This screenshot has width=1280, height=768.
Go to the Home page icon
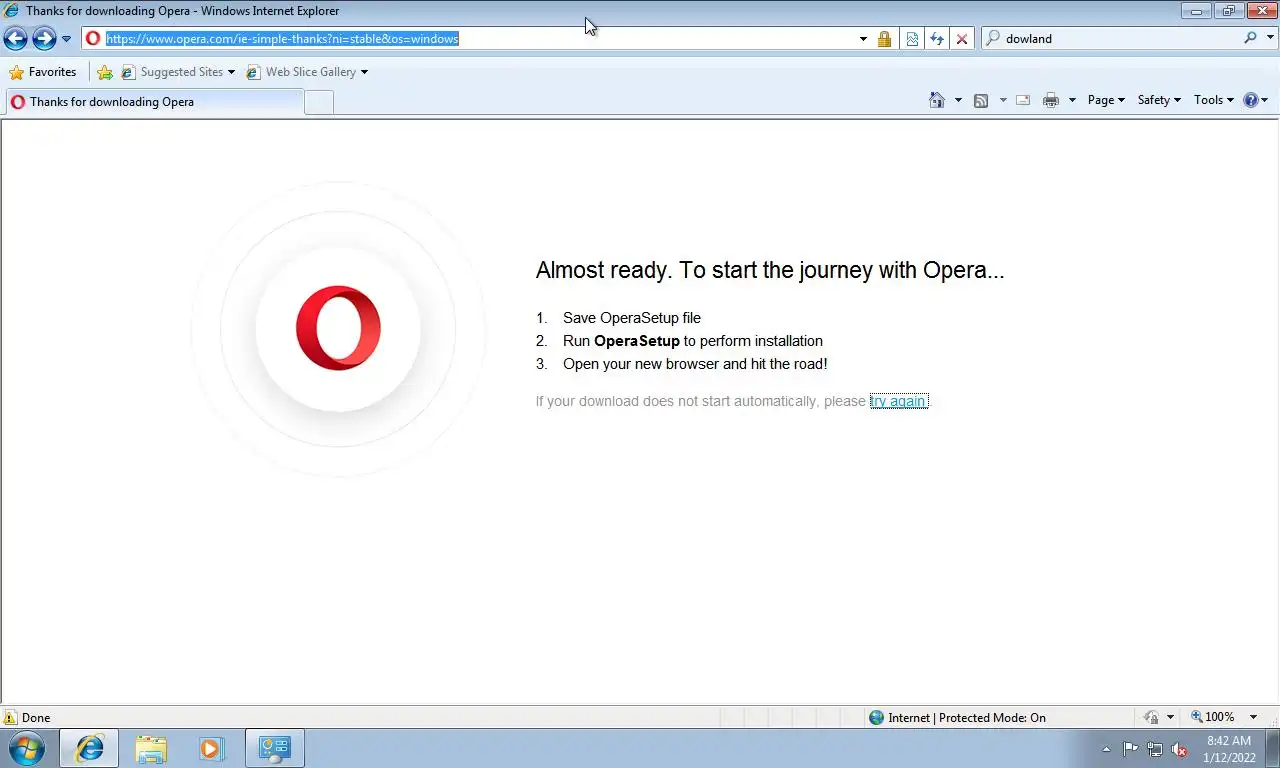pos(937,100)
